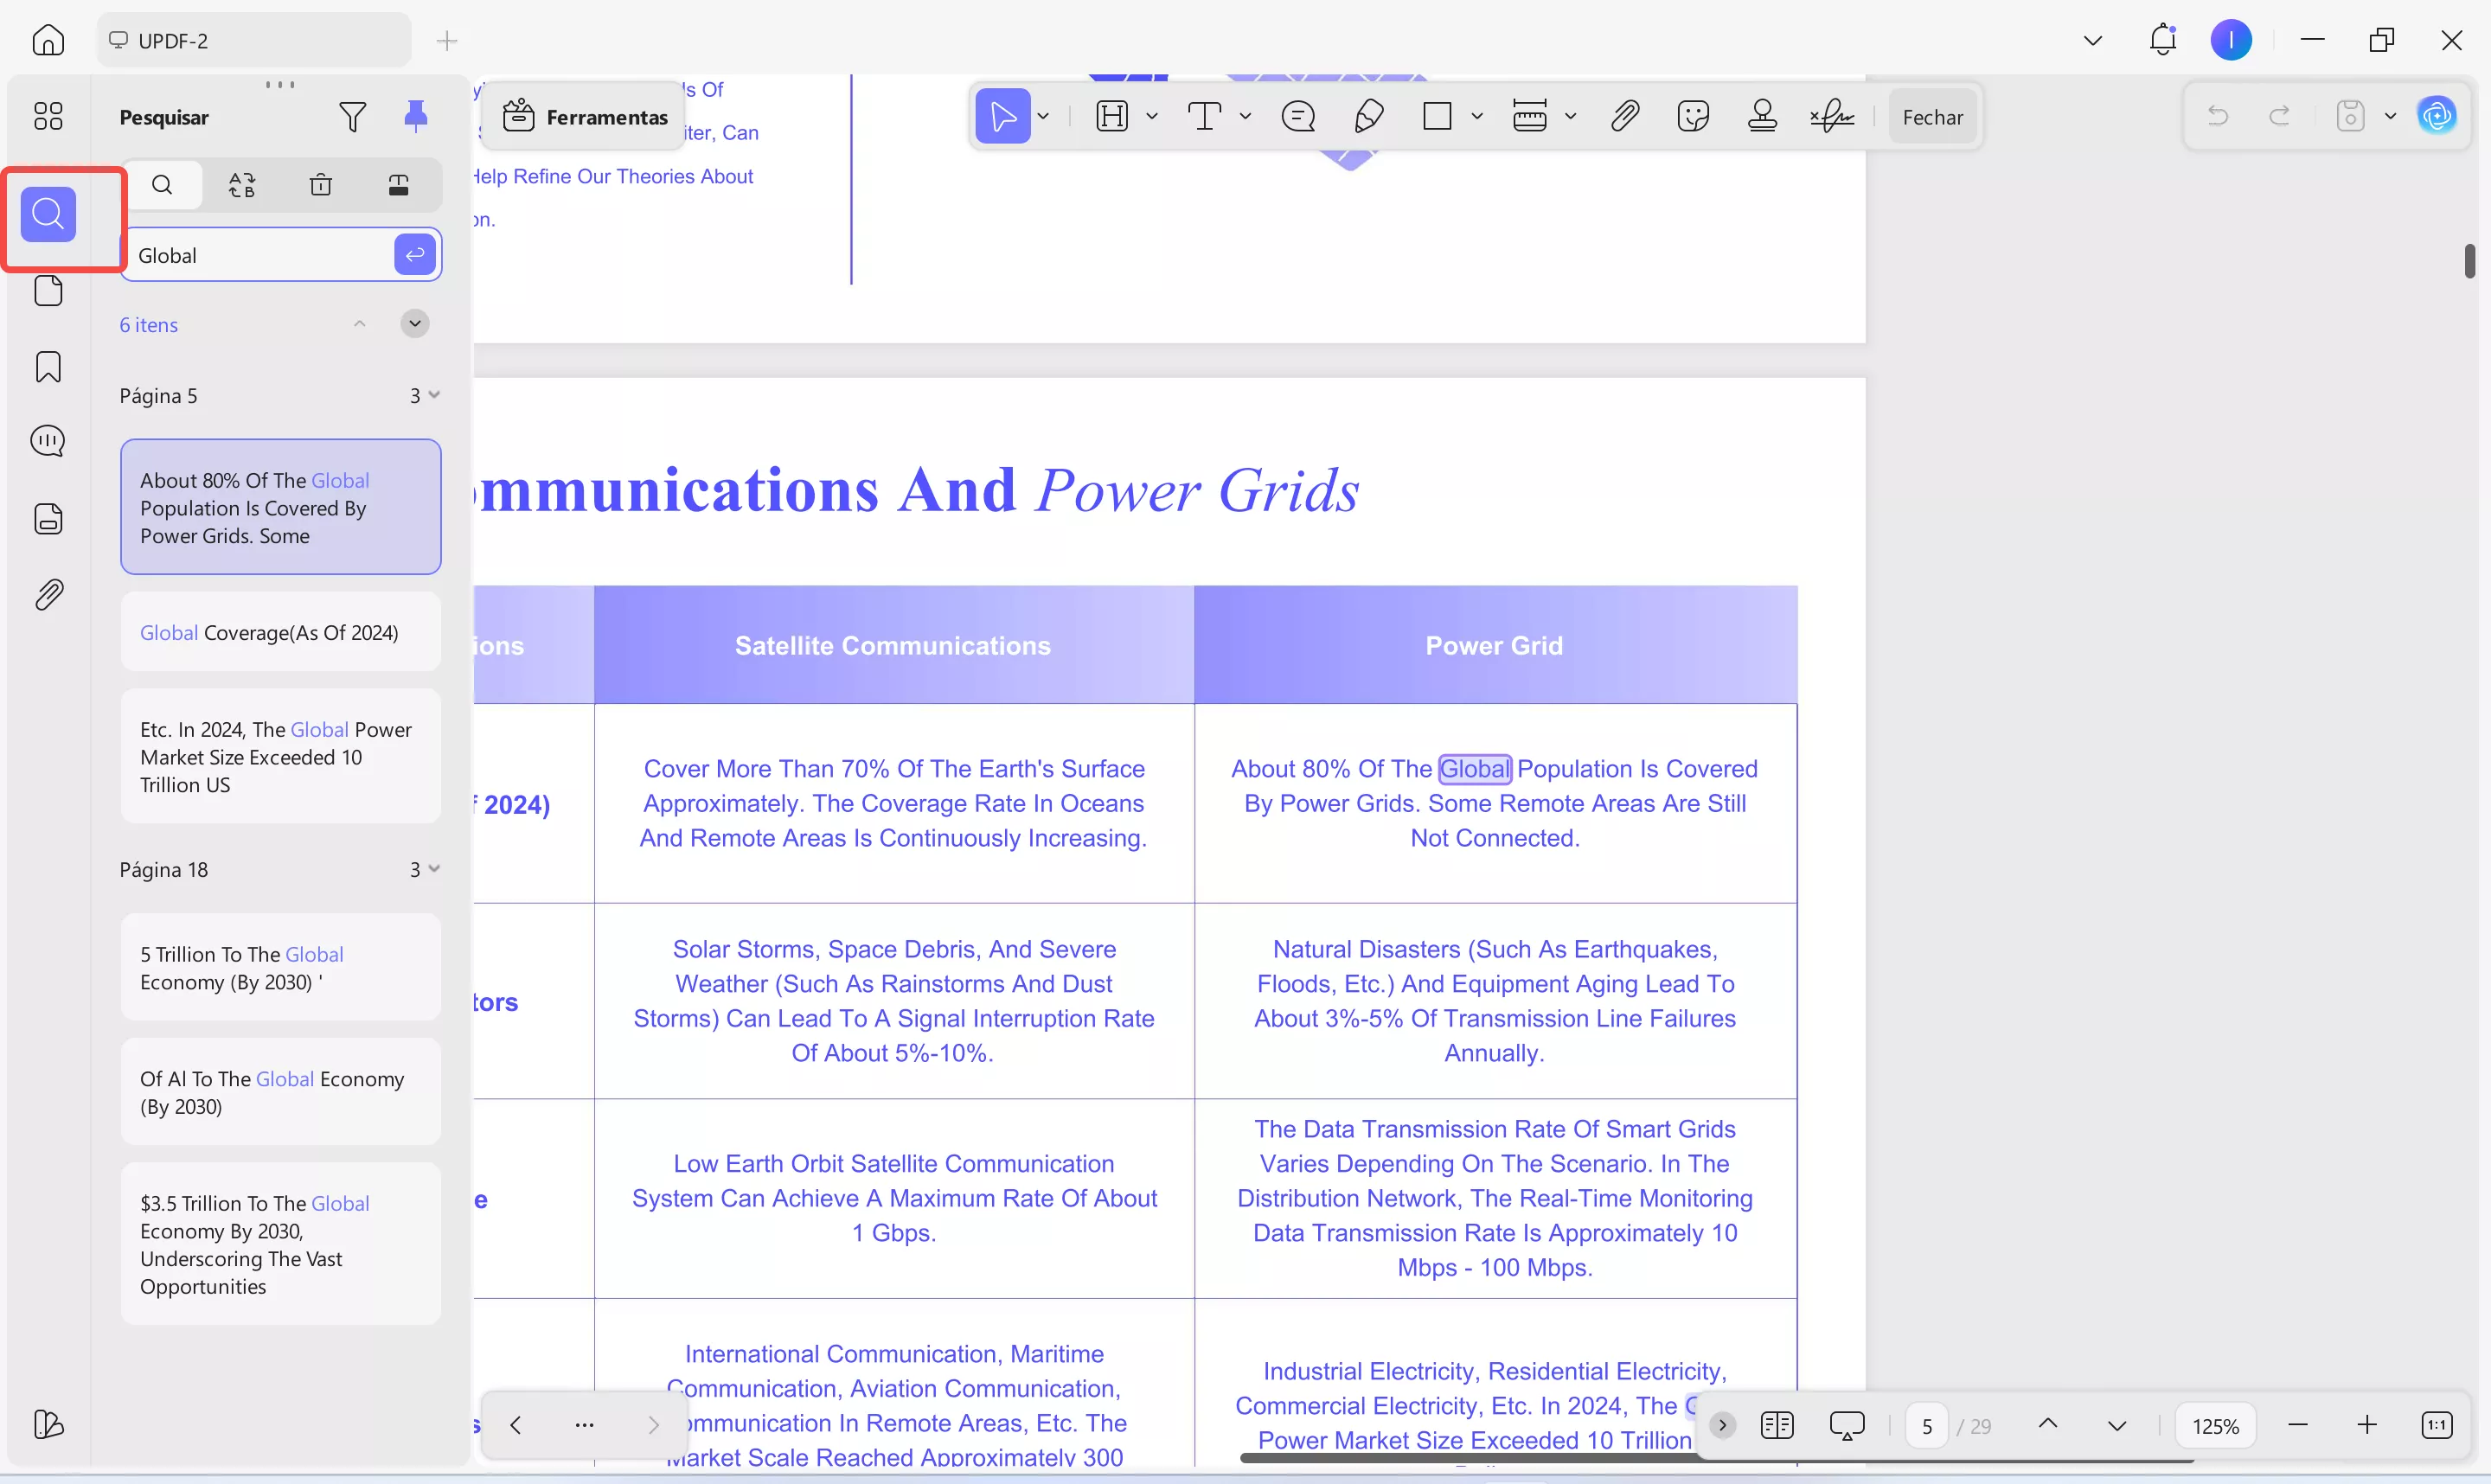Open the Attachments sidebar panel
2491x1484 pixels.
(x=48, y=595)
